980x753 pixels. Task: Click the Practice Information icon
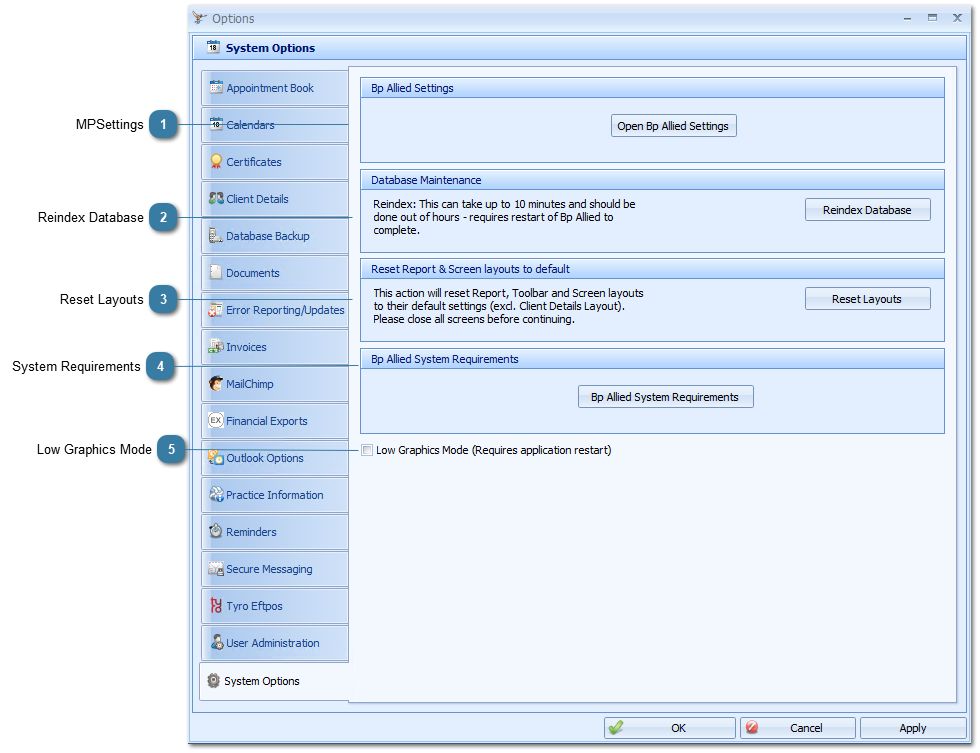pos(216,494)
